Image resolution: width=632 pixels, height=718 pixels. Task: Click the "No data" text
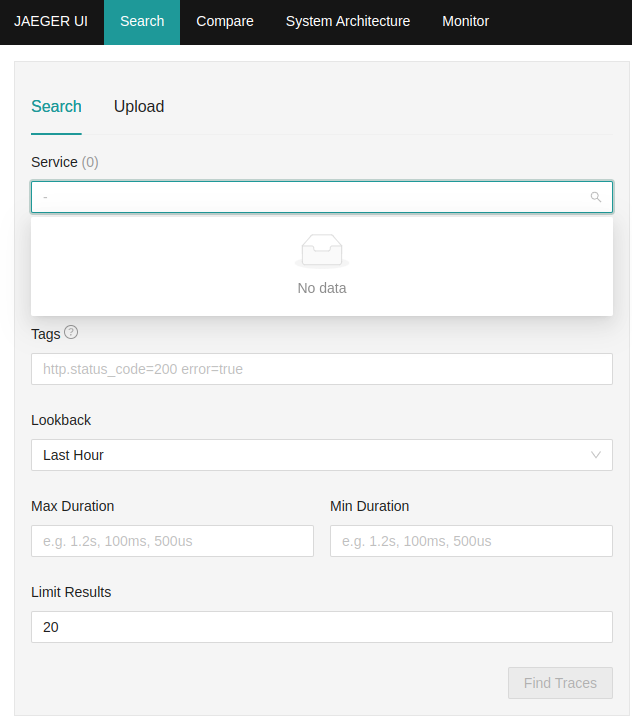pos(322,288)
